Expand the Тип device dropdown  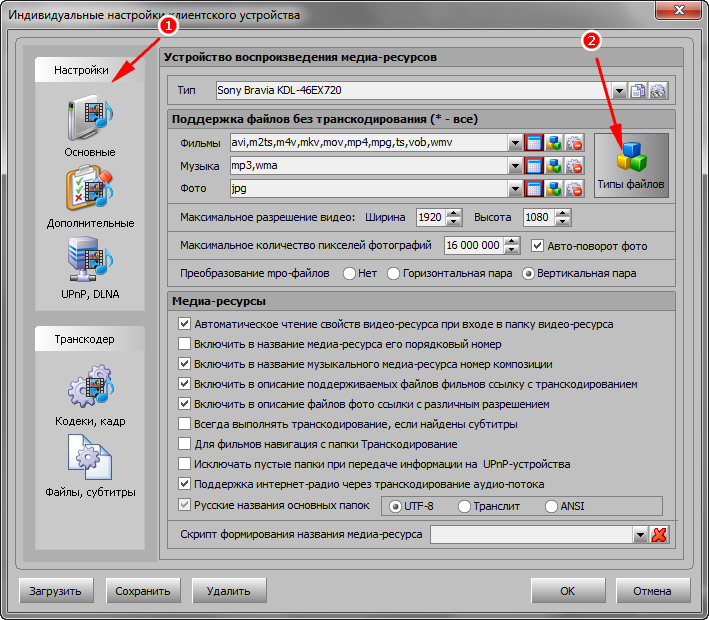[620, 91]
